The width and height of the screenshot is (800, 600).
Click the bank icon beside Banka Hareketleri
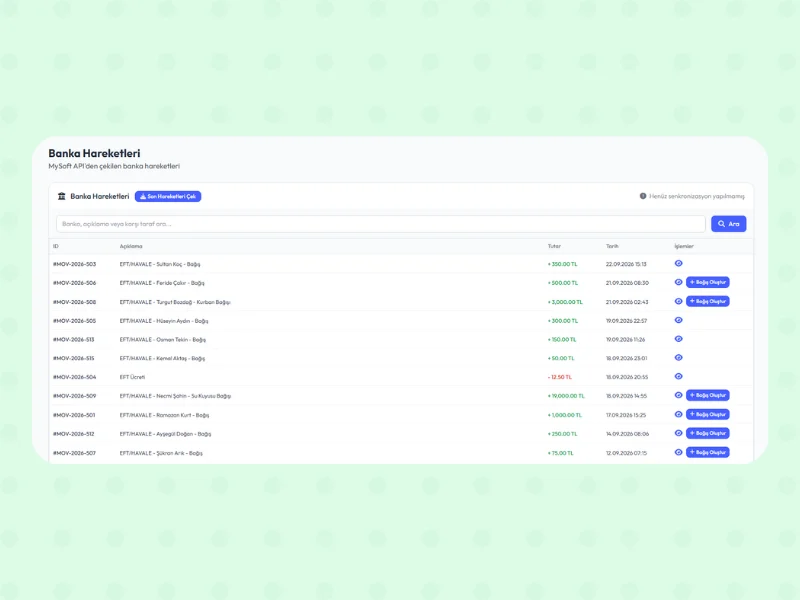pyautogui.click(x=62, y=196)
